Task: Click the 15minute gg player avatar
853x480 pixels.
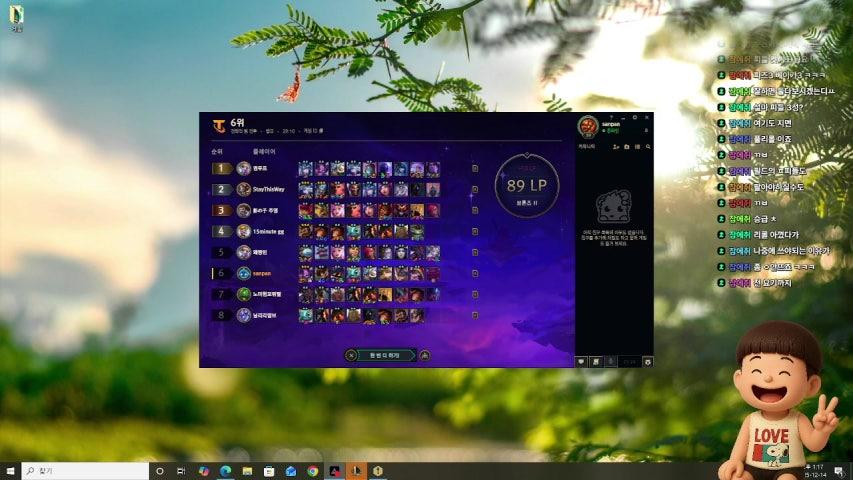Action: (x=244, y=231)
